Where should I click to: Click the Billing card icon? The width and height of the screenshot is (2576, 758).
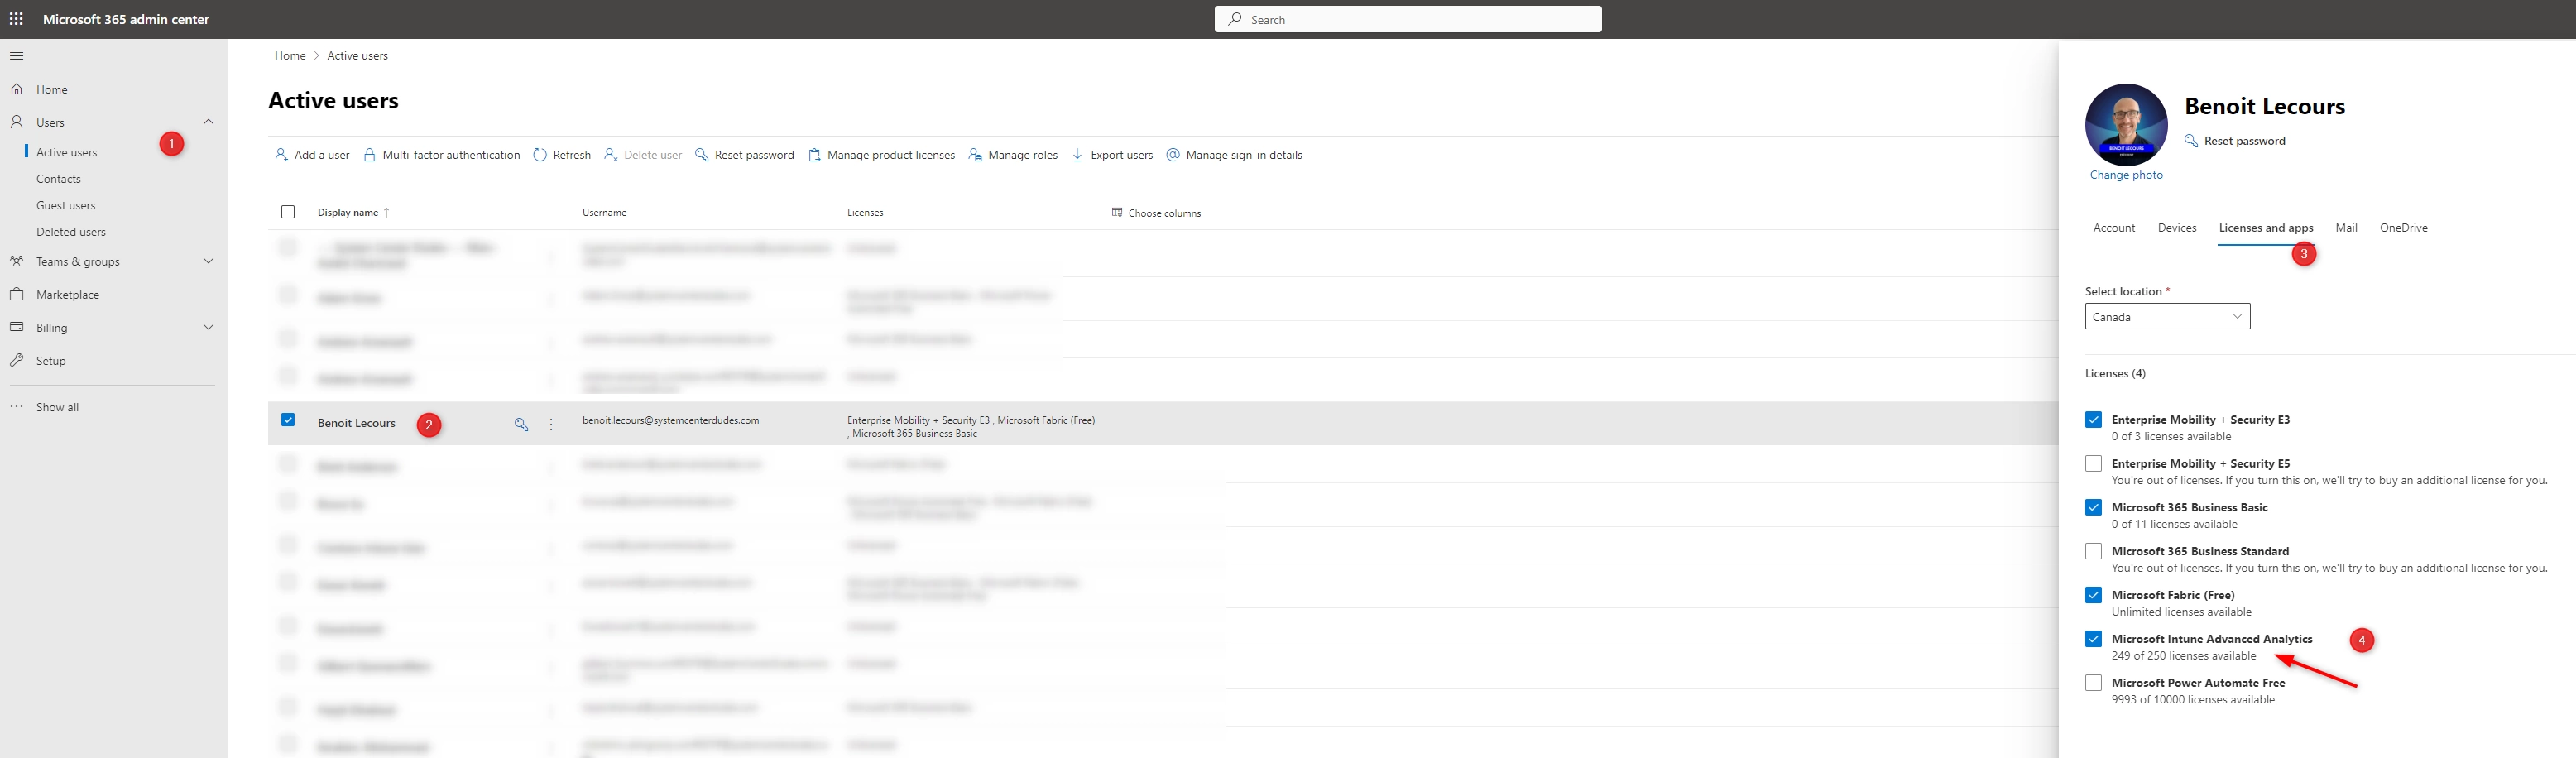(17, 327)
